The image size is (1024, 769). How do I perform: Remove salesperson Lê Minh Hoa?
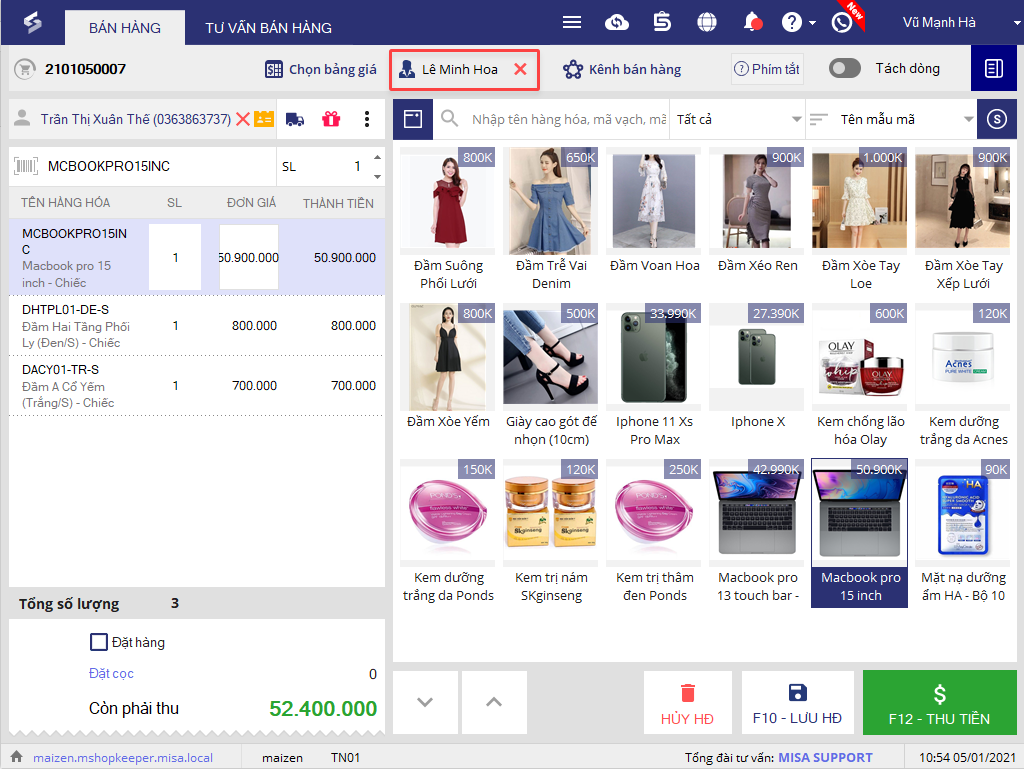pos(520,69)
